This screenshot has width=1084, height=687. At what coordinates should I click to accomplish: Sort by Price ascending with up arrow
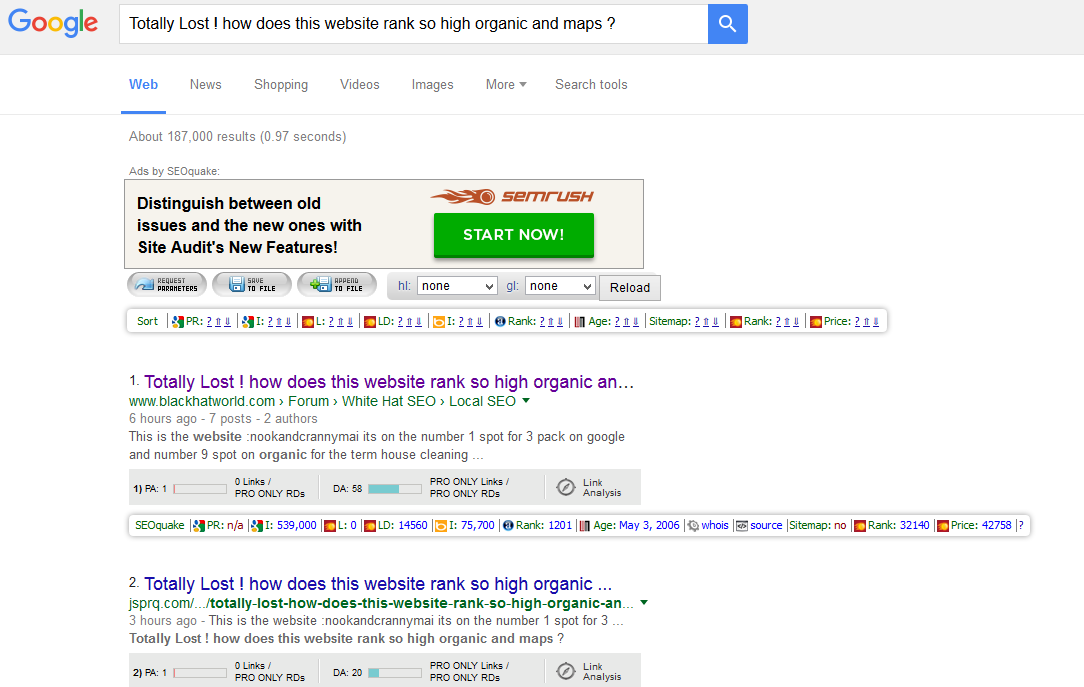pyautogui.click(x=866, y=321)
